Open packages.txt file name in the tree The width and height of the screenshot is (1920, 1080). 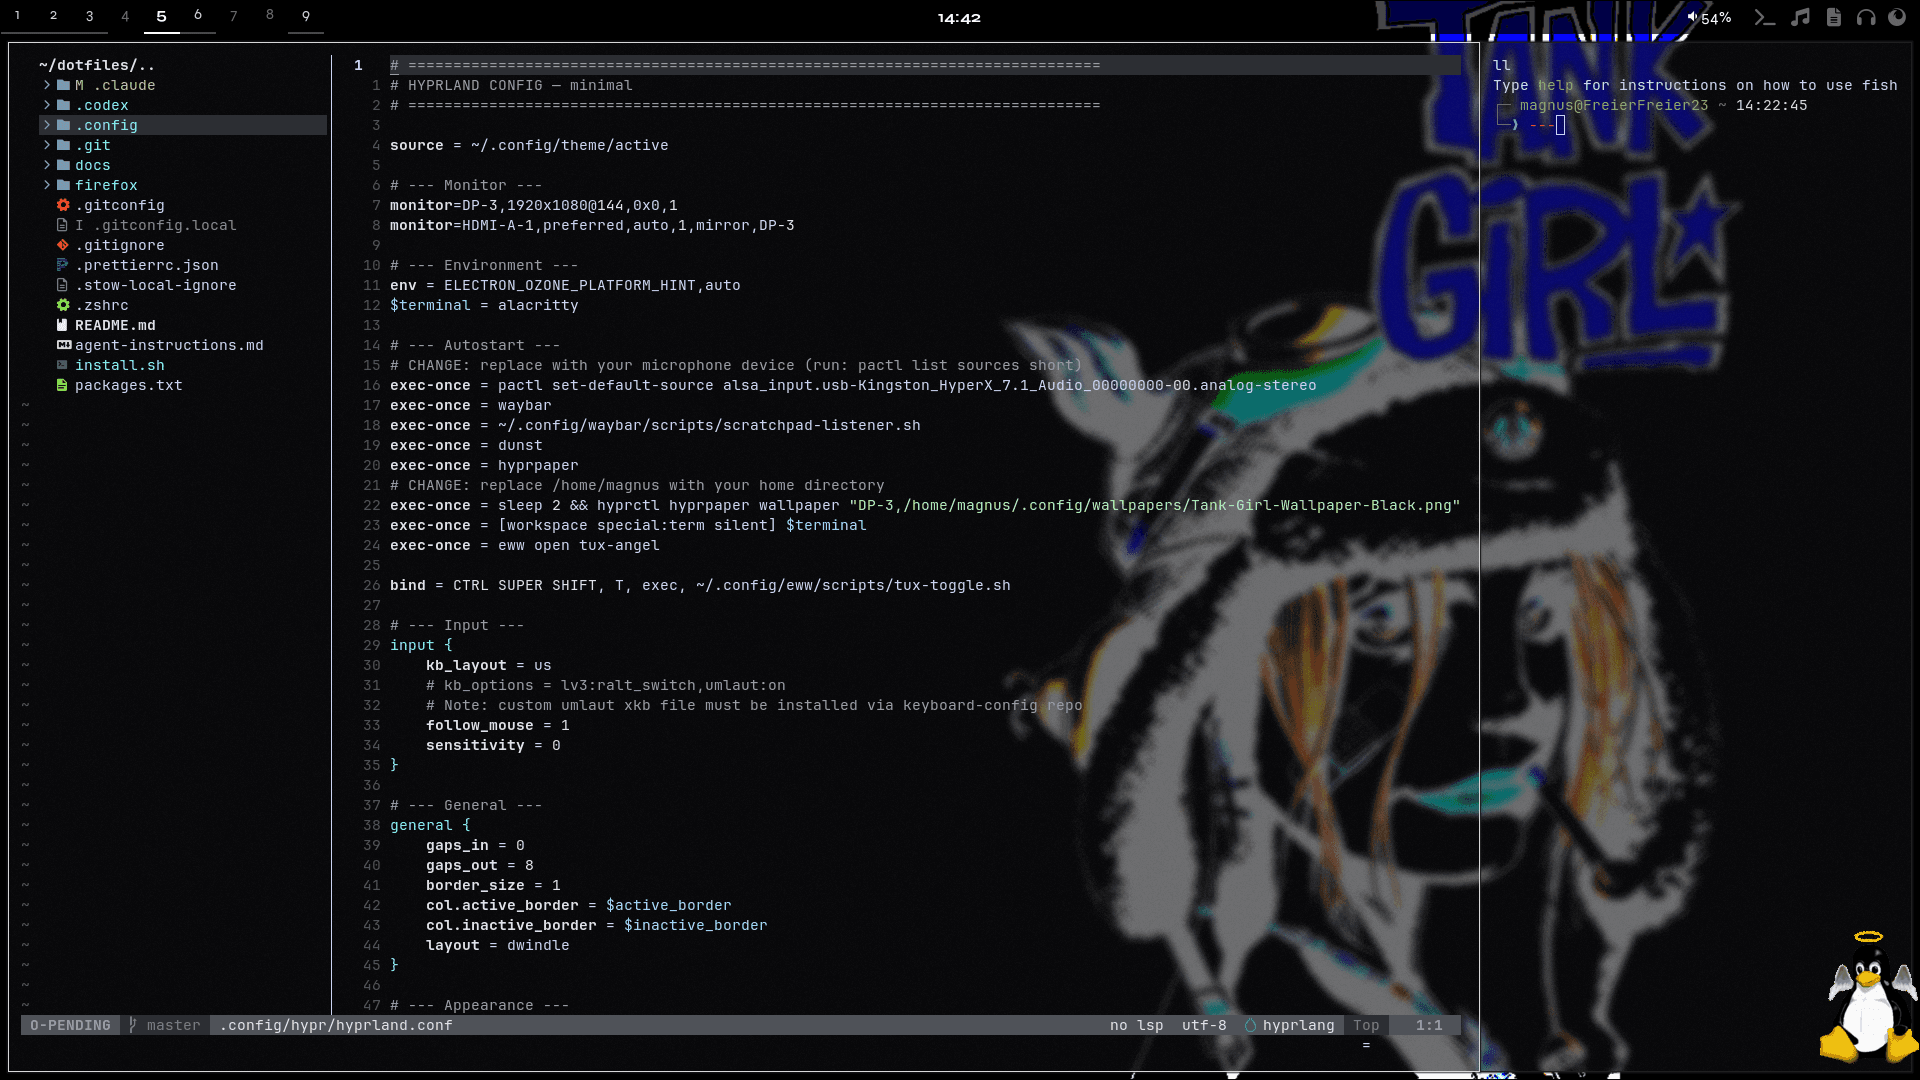129,385
